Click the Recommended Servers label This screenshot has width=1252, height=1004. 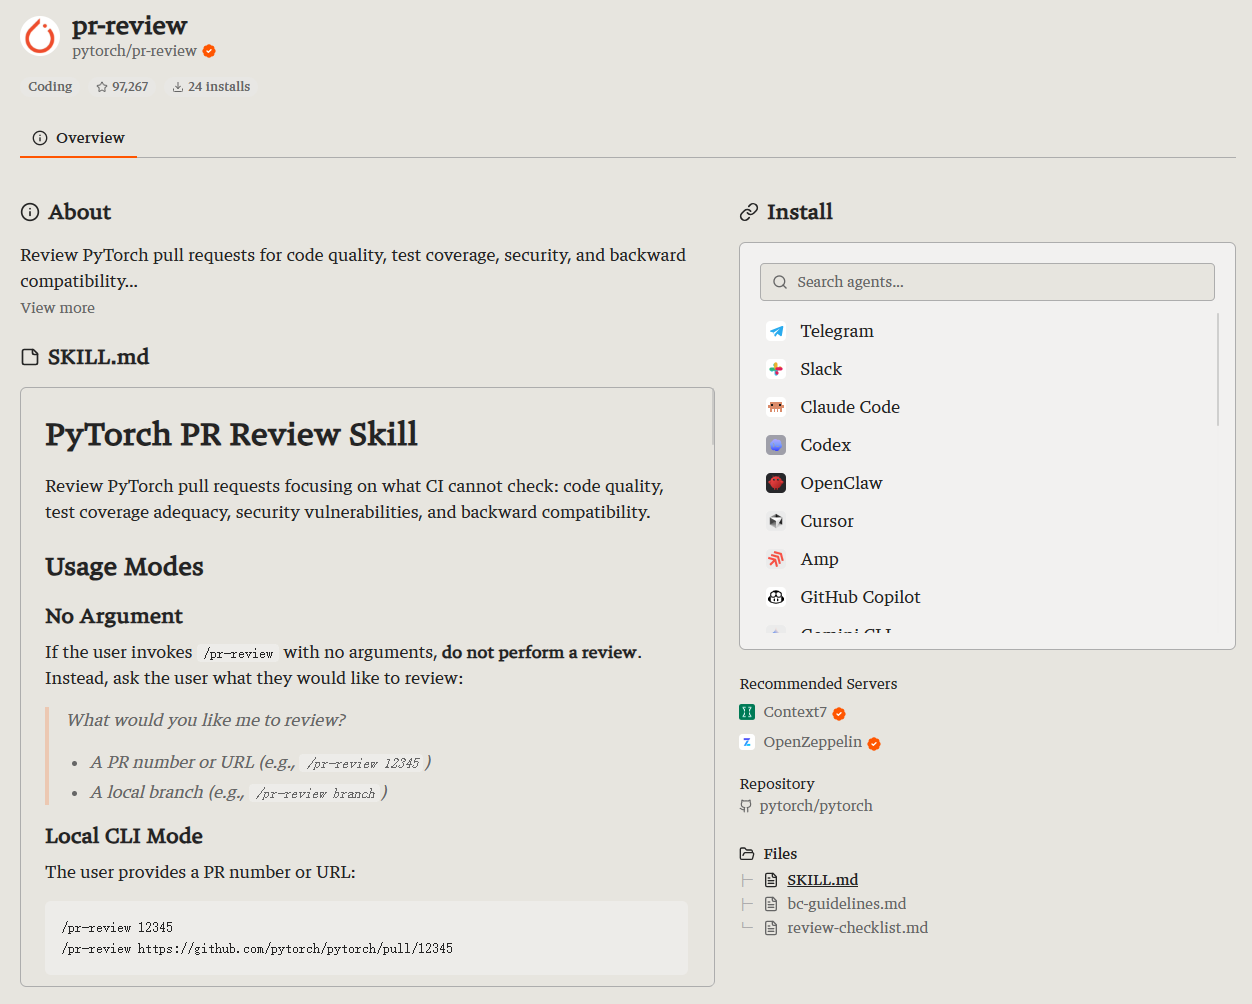coord(818,684)
